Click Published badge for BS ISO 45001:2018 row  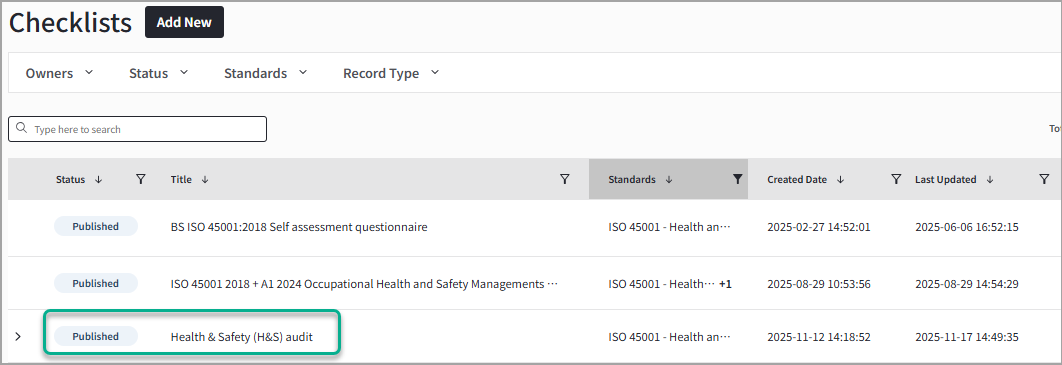tap(95, 227)
